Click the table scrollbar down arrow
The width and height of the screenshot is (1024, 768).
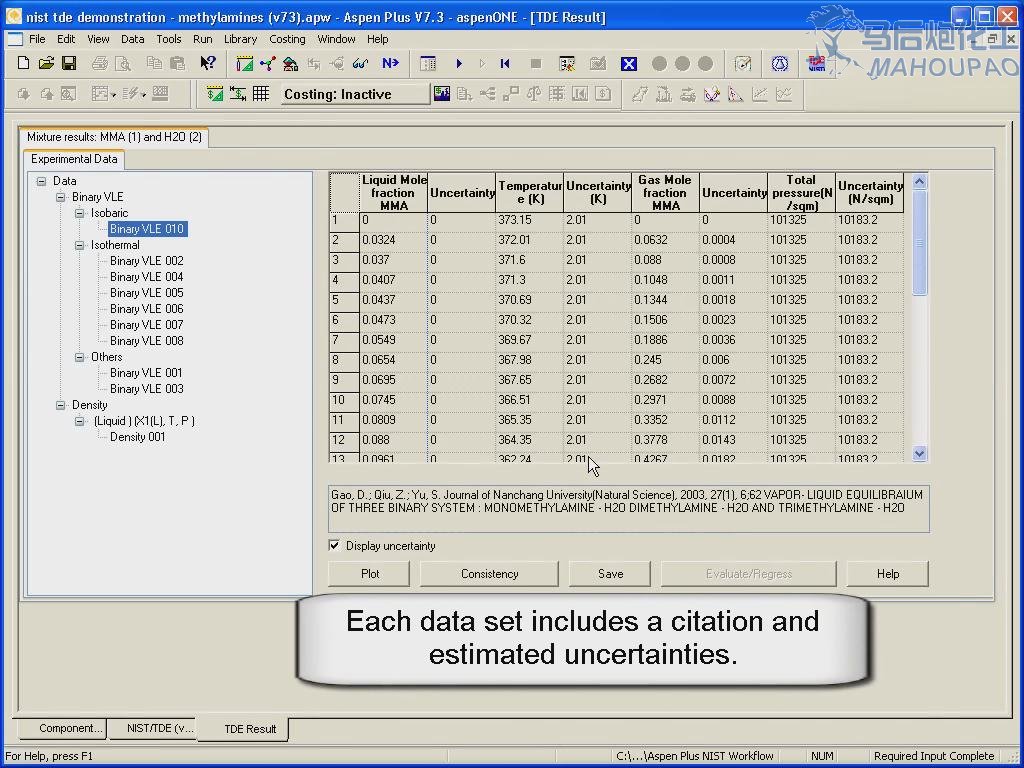tap(920, 453)
